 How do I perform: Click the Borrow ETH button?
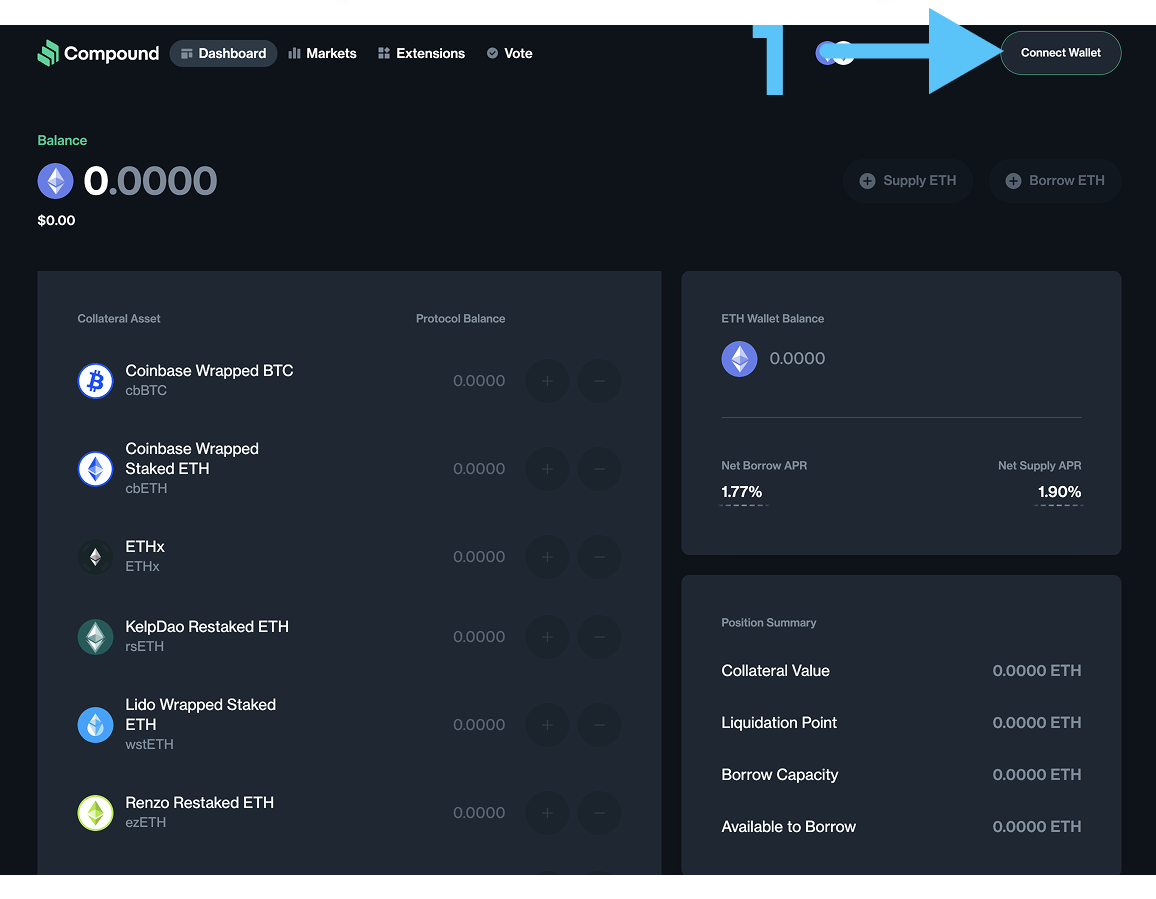(x=1054, y=181)
